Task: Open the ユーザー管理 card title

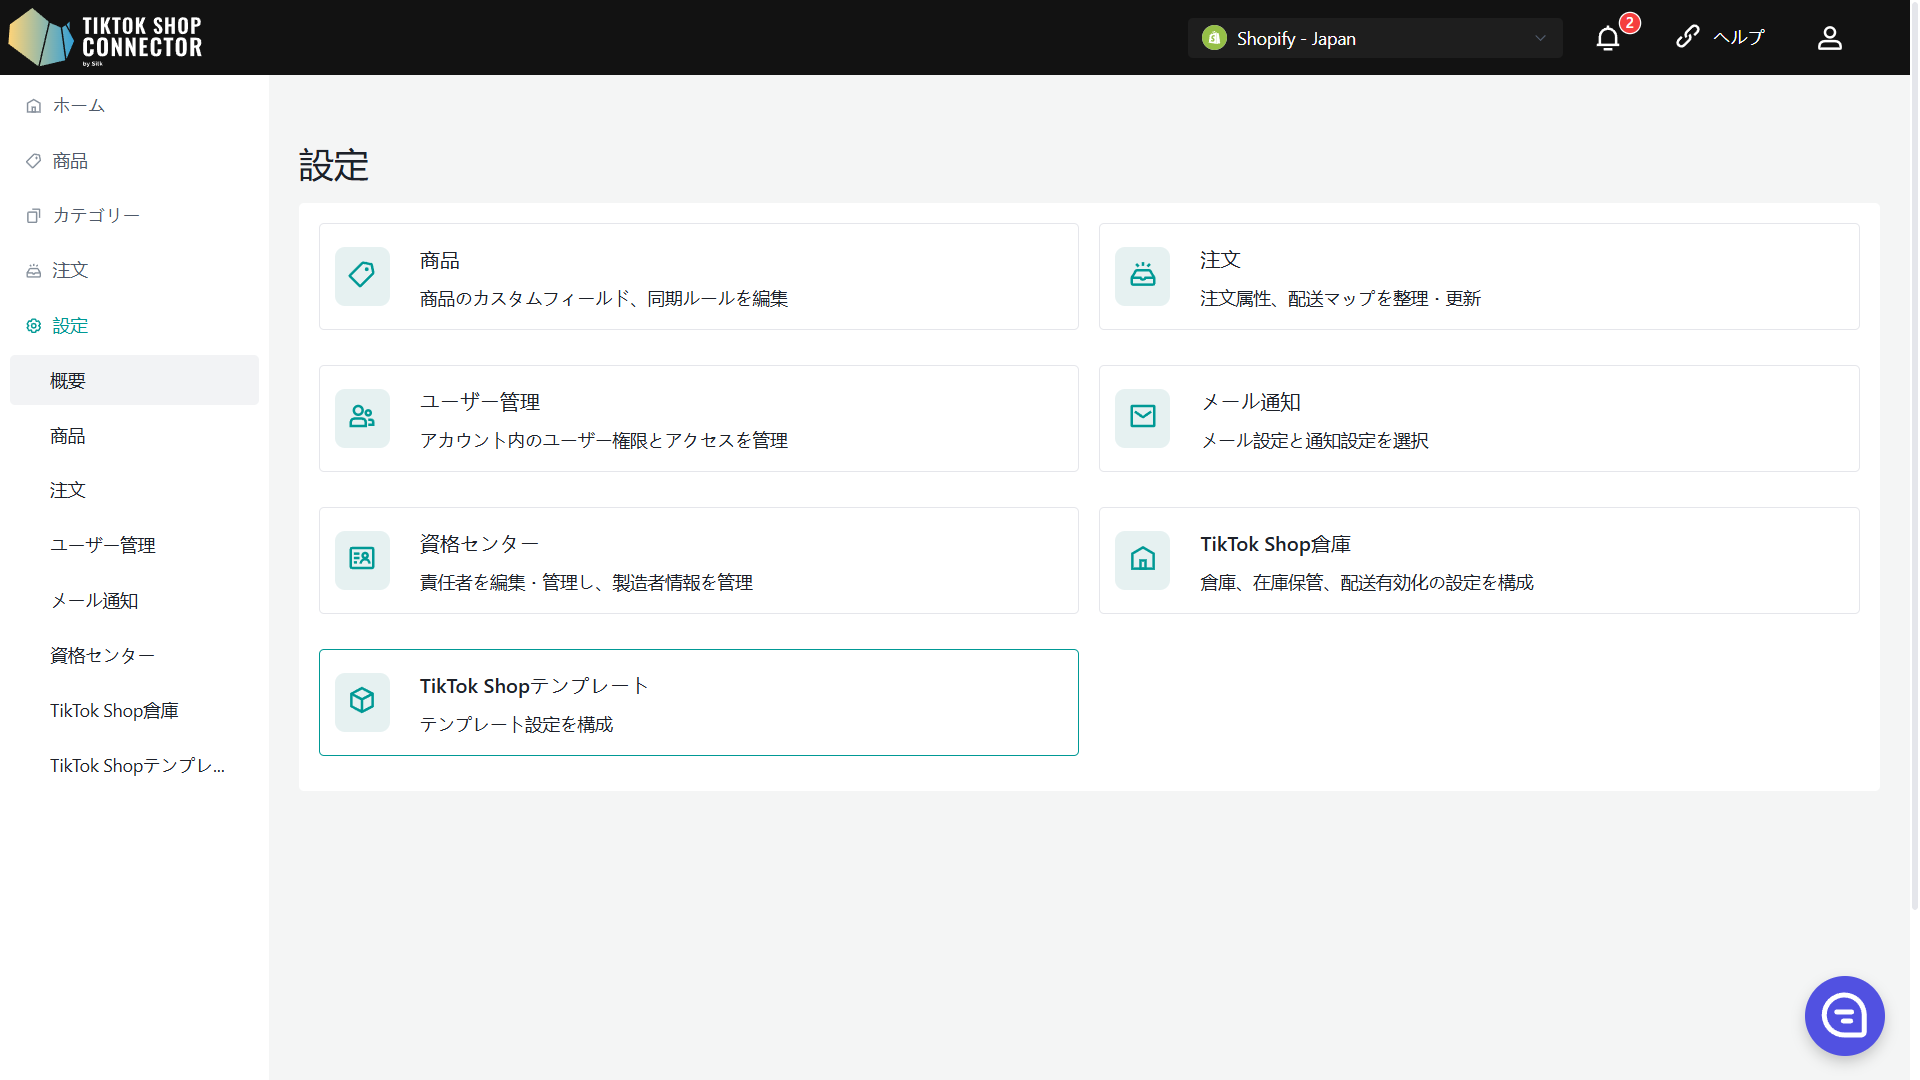Action: (480, 402)
